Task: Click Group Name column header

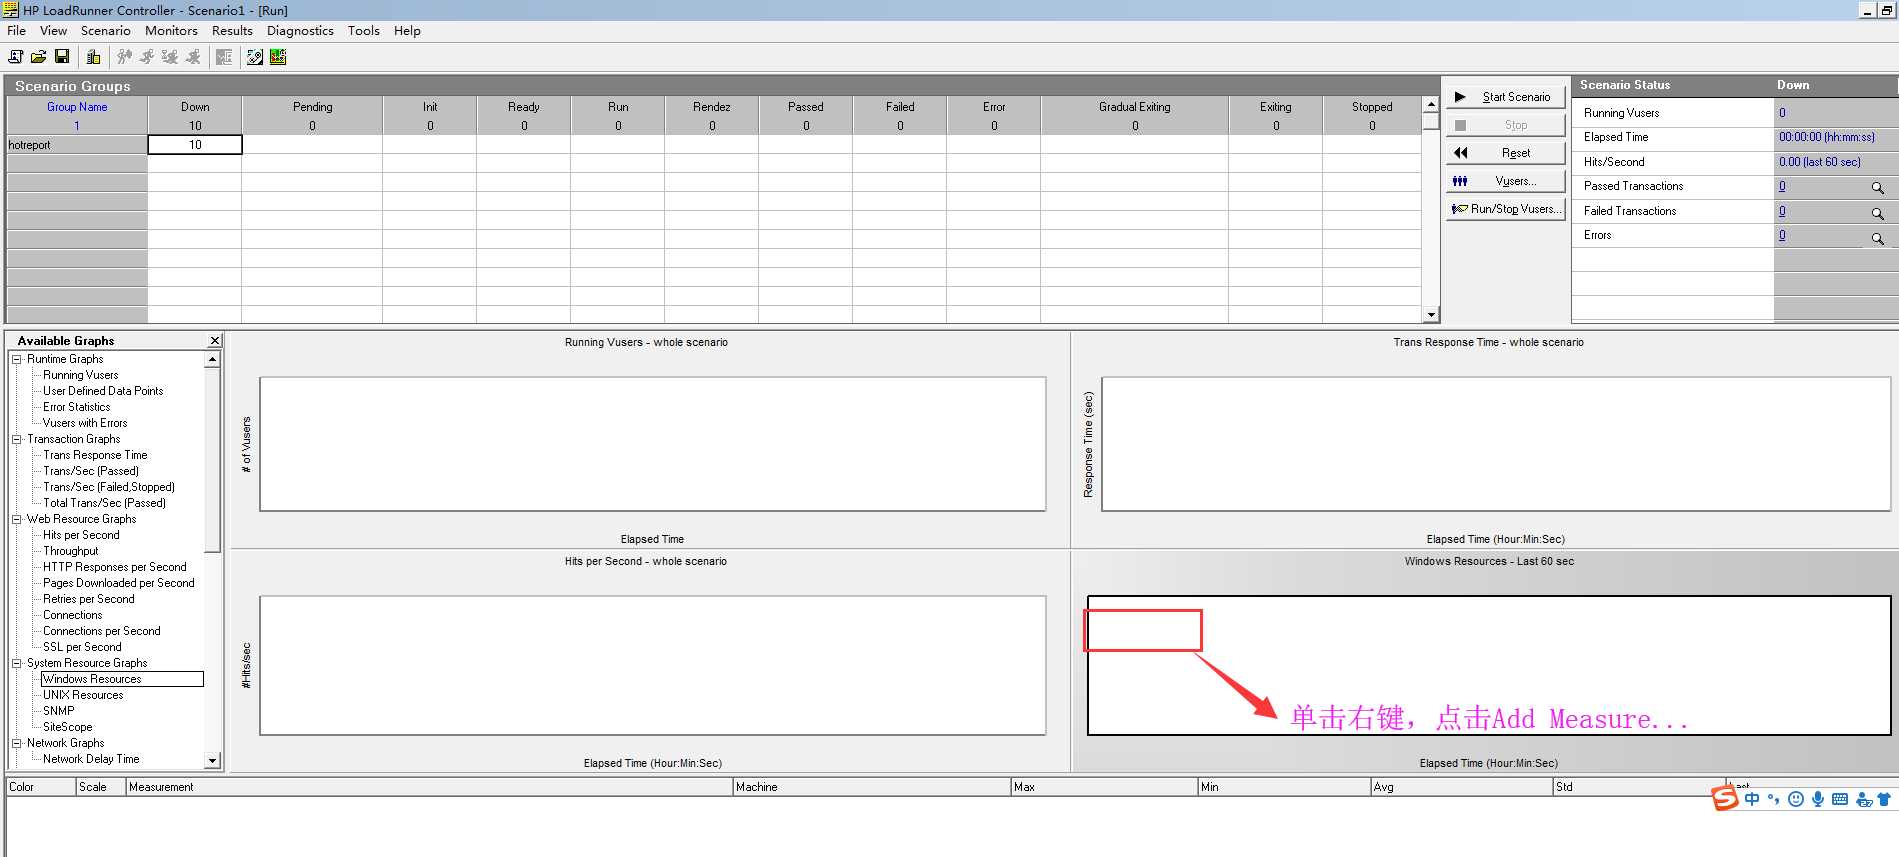Action: point(77,107)
